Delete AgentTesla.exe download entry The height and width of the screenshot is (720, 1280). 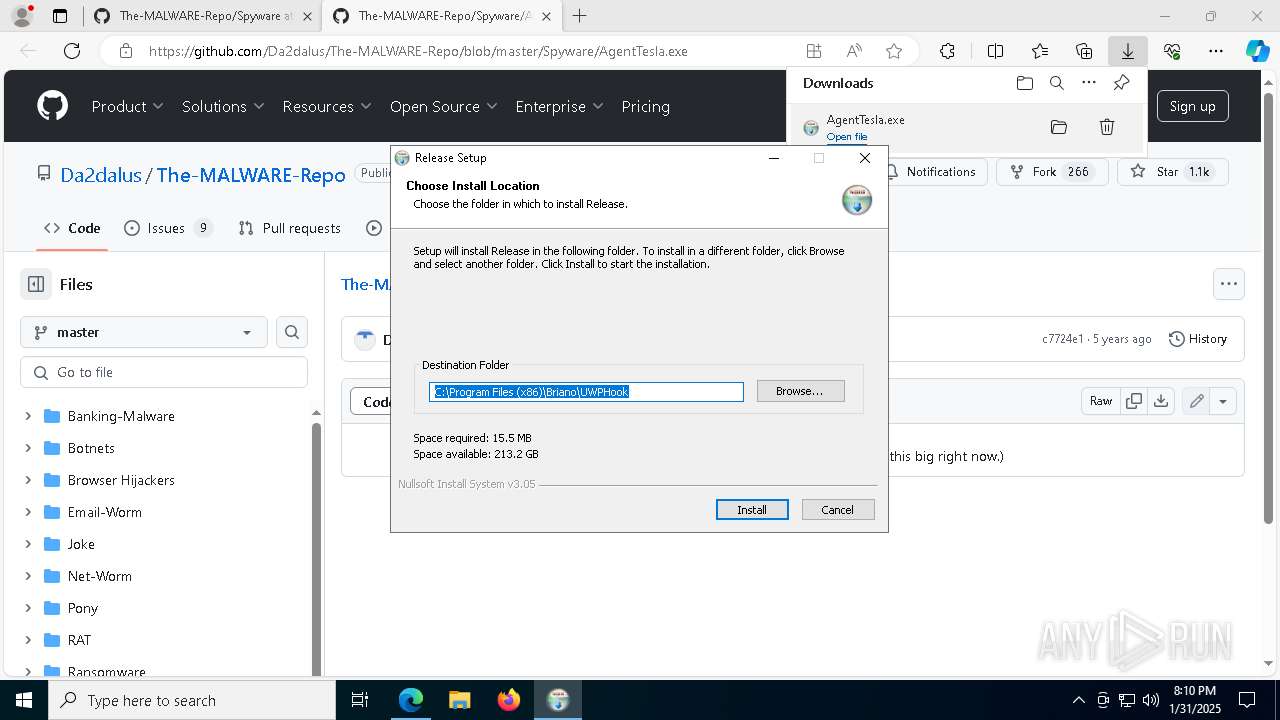pos(1107,127)
